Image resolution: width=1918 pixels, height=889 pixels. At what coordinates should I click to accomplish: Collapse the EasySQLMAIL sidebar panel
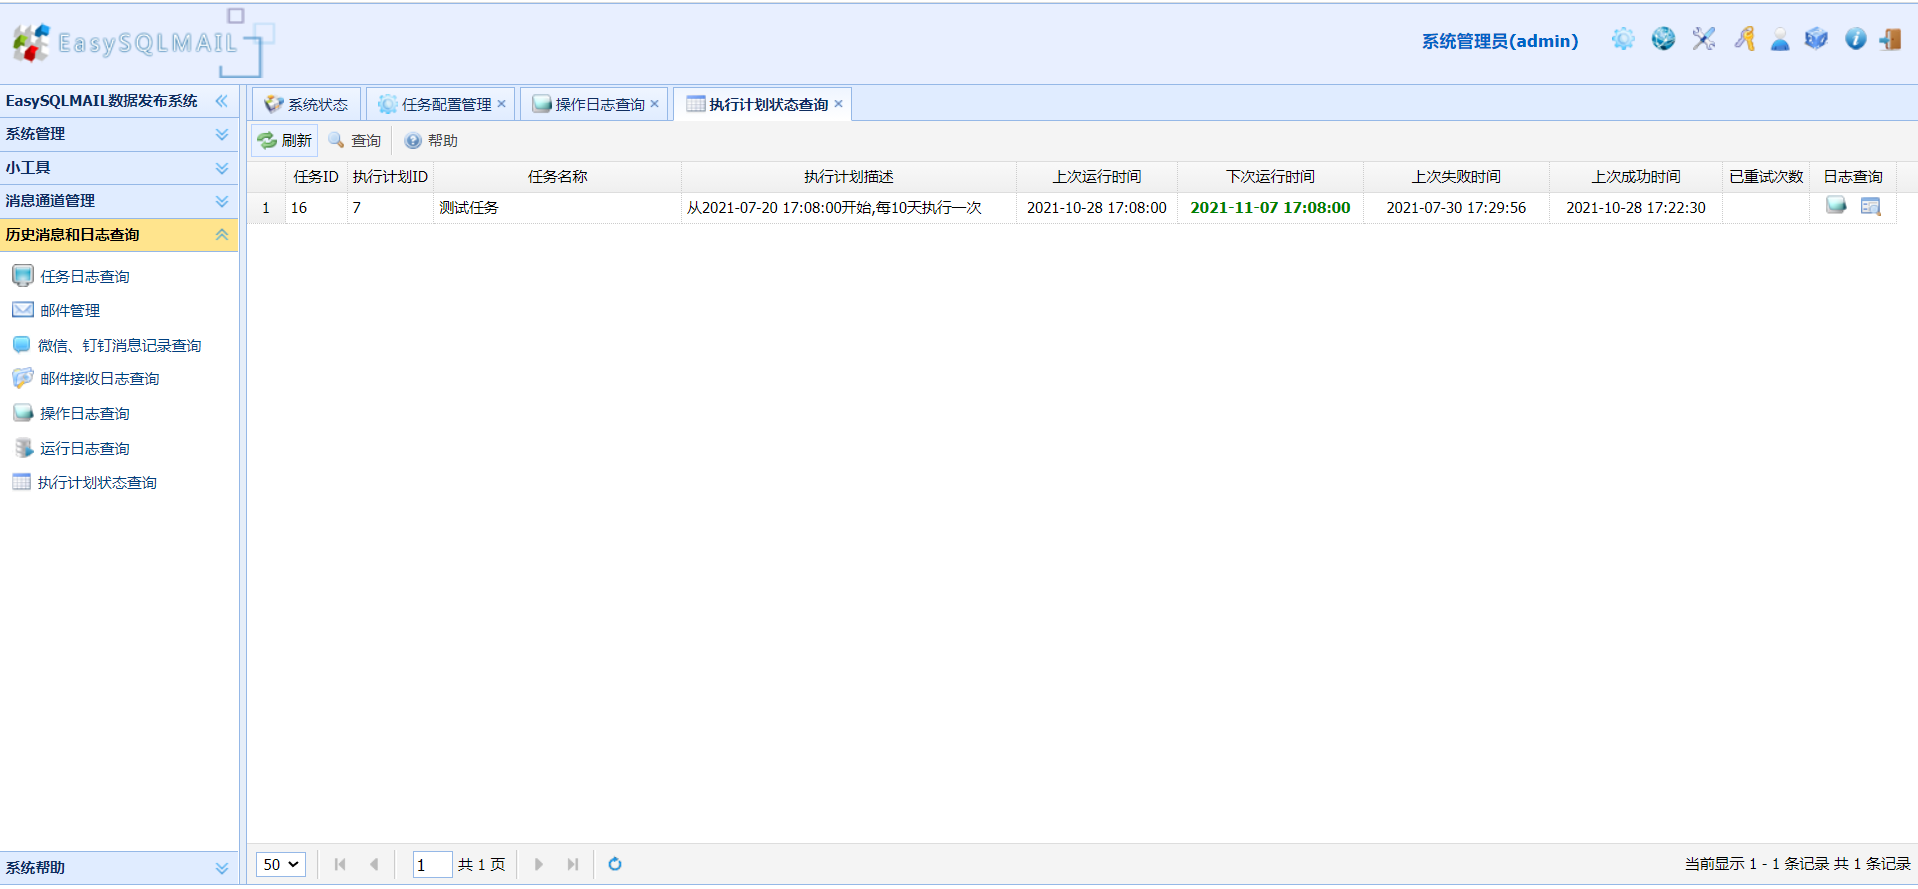(222, 101)
